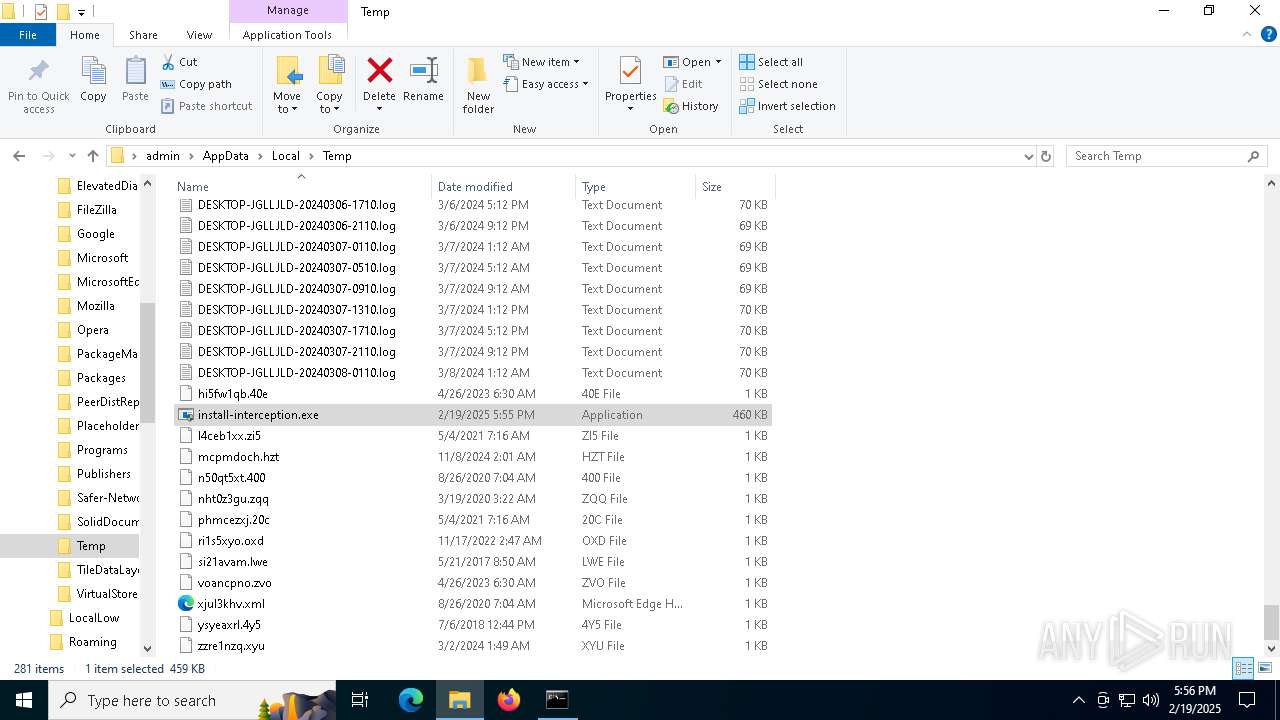Select DESKTOP-JGLLJLD-20240308-0110.log file
Image resolution: width=1280 pixels, height=720 pixels.
pos(472,373)
